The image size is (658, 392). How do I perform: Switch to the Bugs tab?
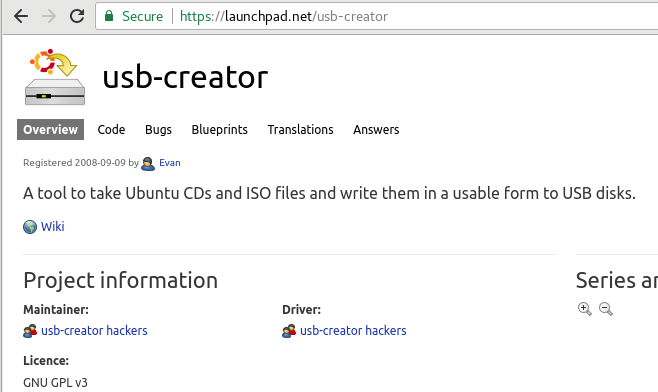click(158, 130)
